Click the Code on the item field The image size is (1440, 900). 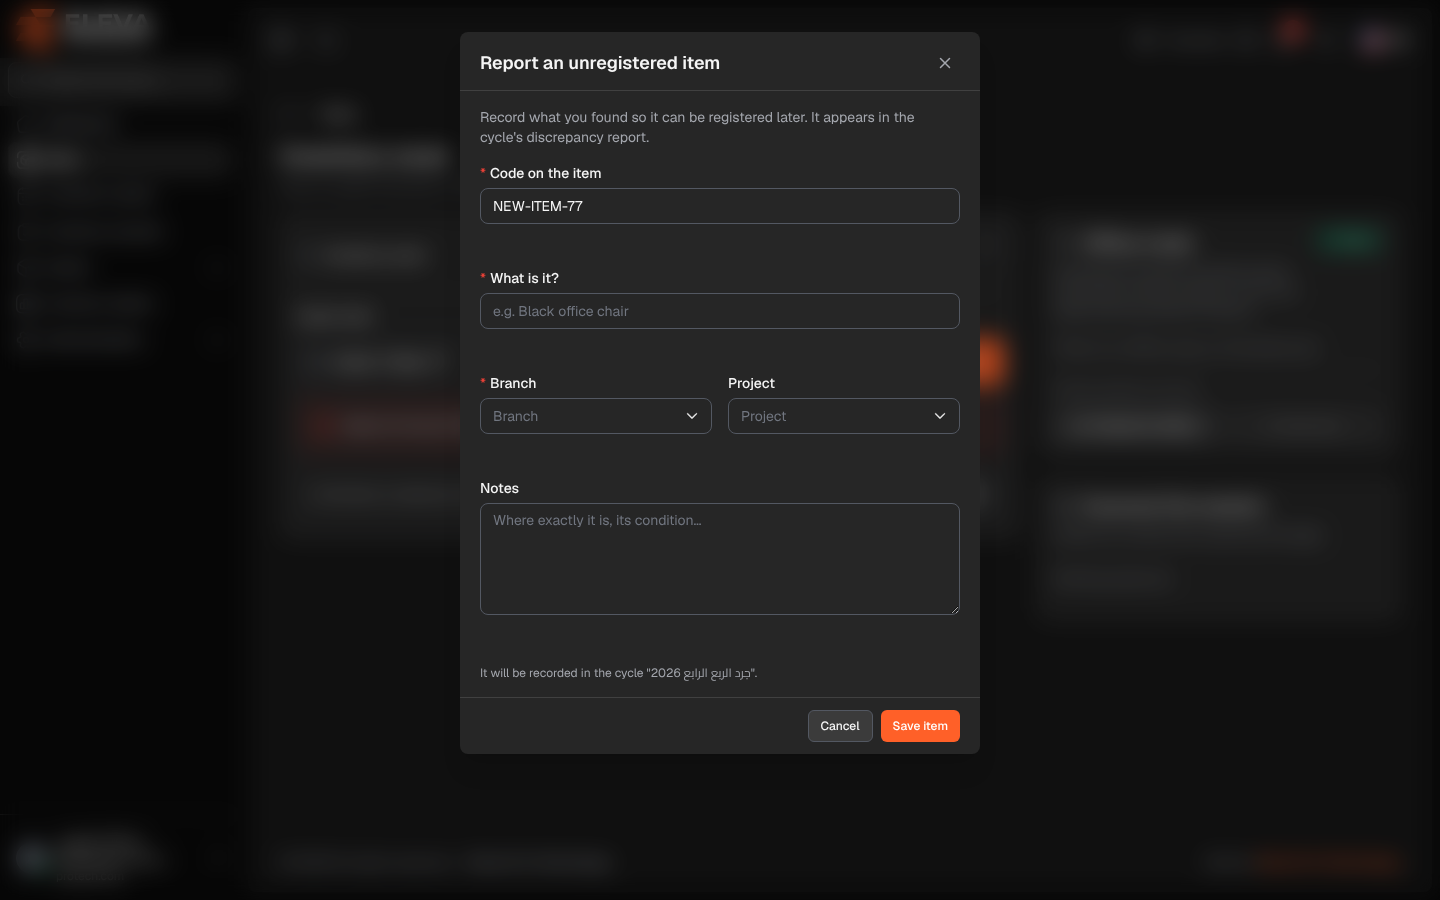720,206
